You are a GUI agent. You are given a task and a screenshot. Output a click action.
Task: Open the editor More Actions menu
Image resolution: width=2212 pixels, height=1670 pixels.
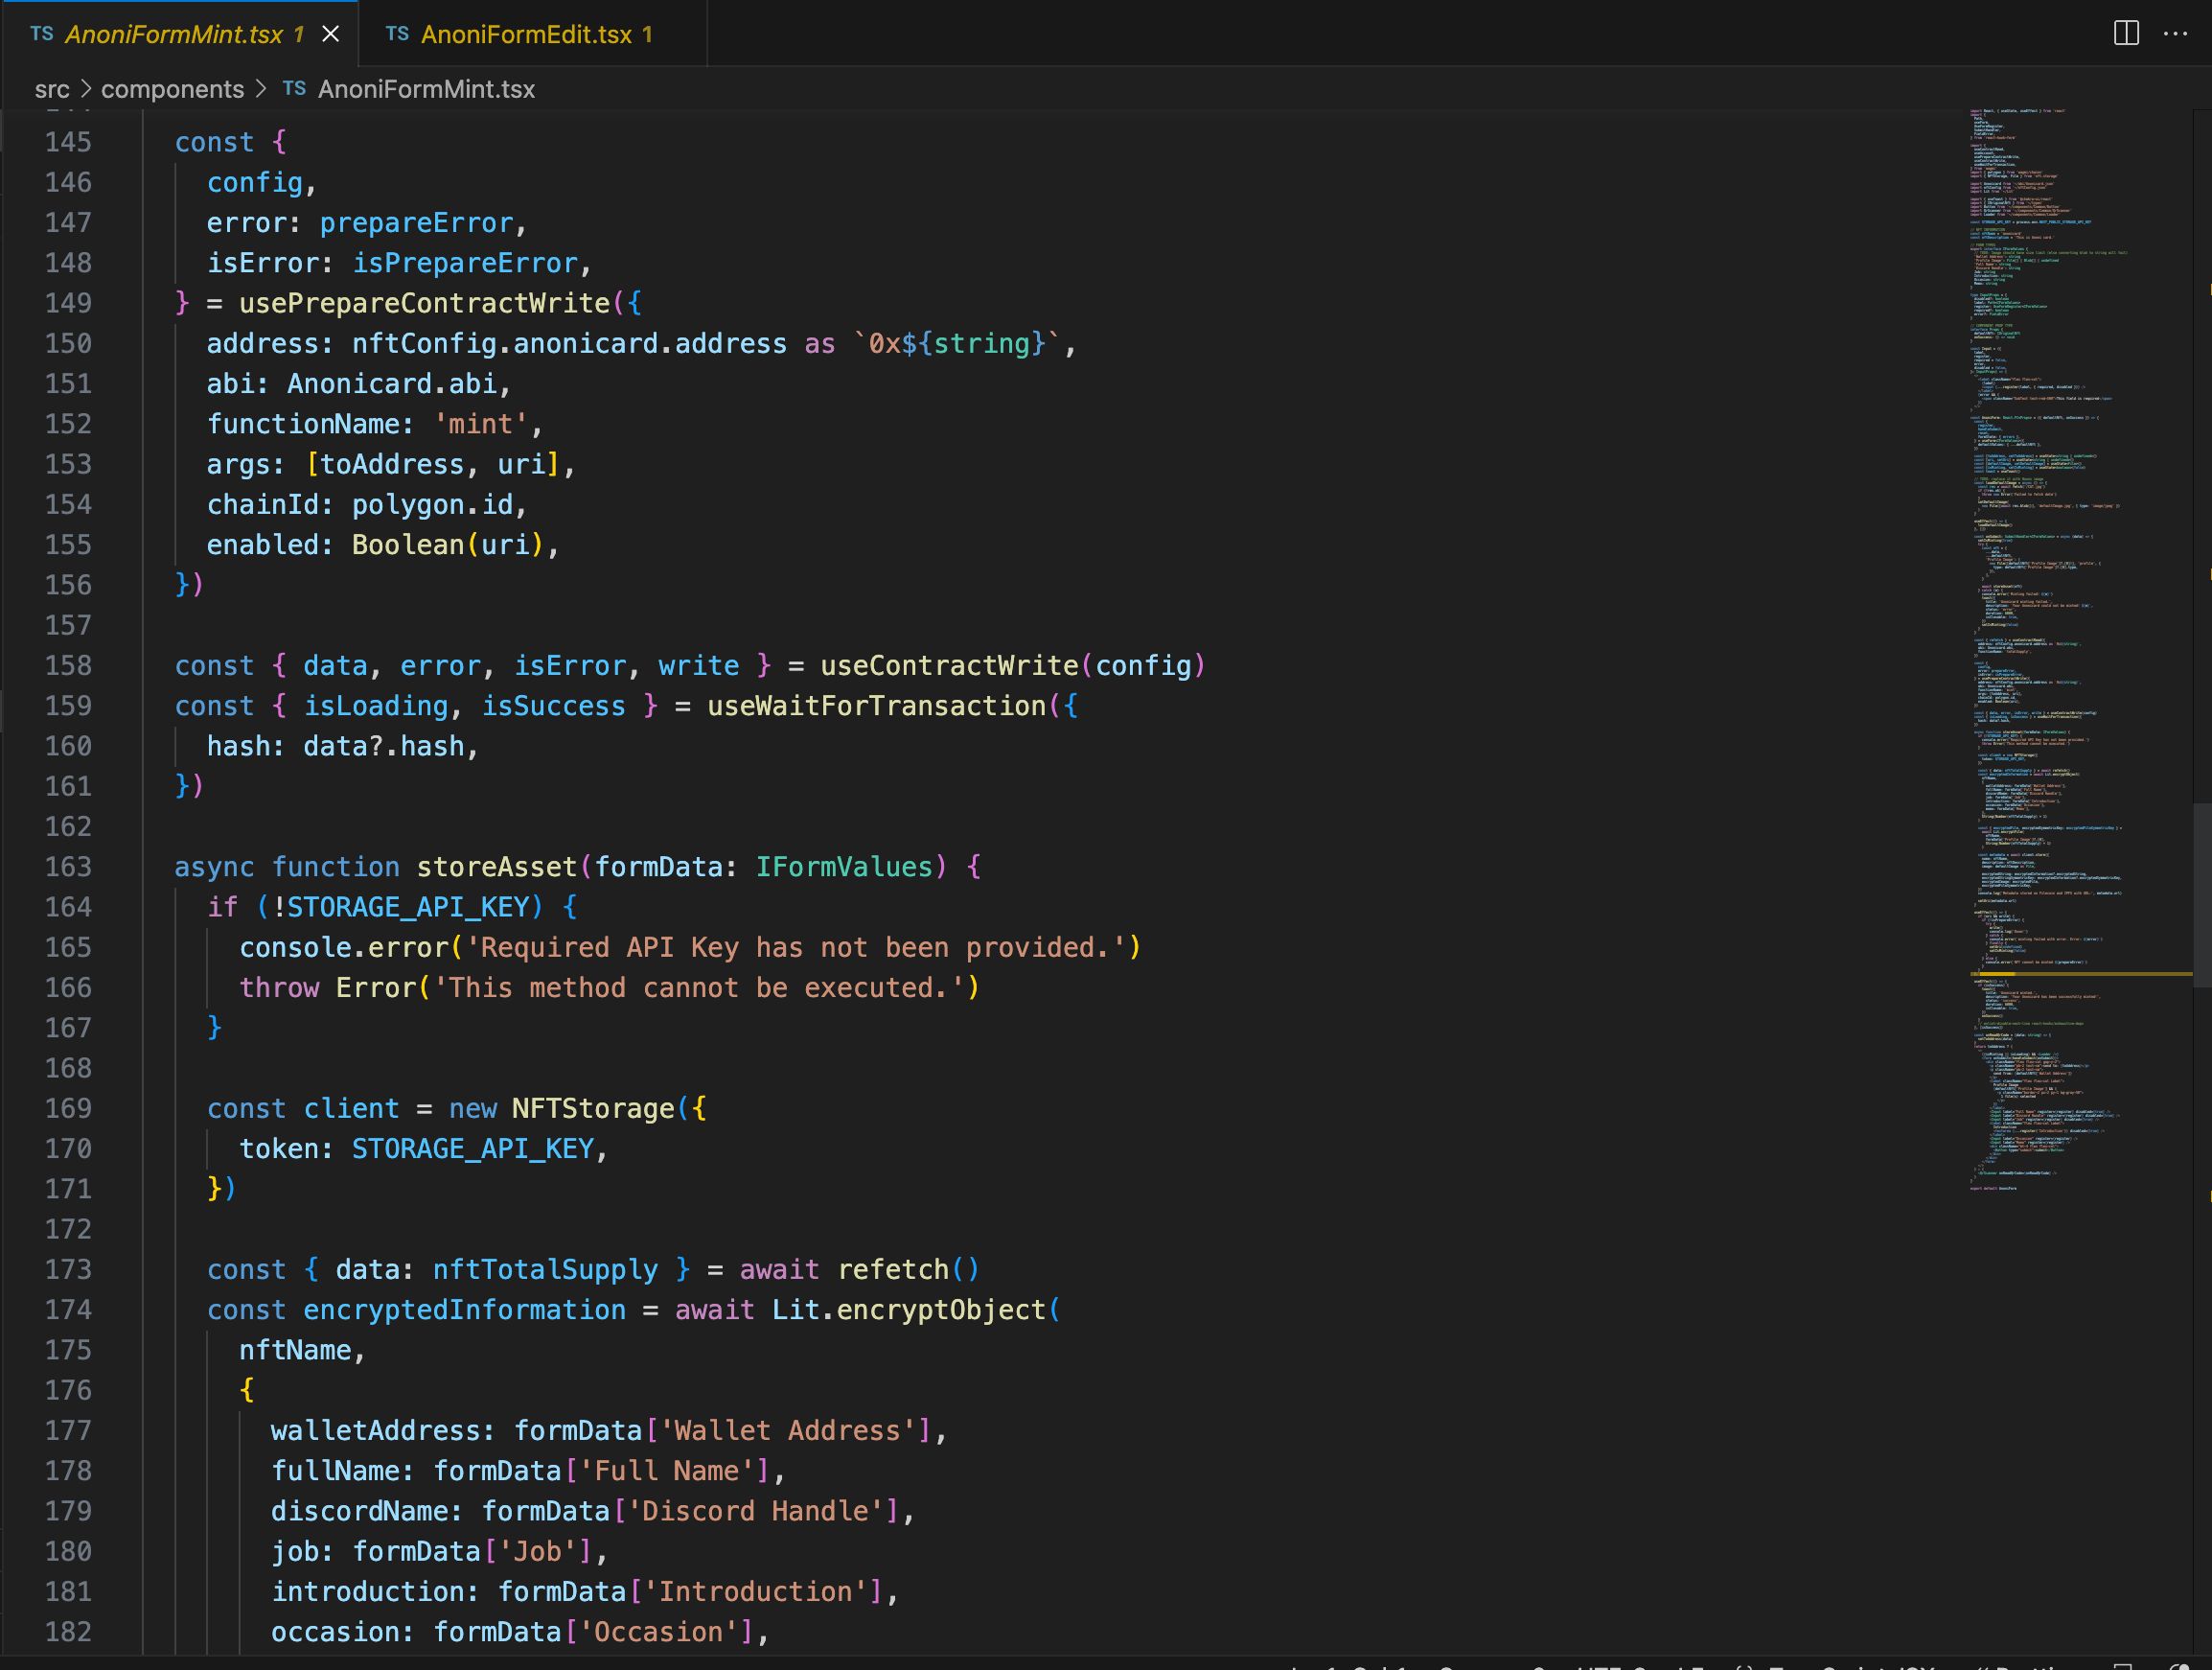pos(2175,33)
